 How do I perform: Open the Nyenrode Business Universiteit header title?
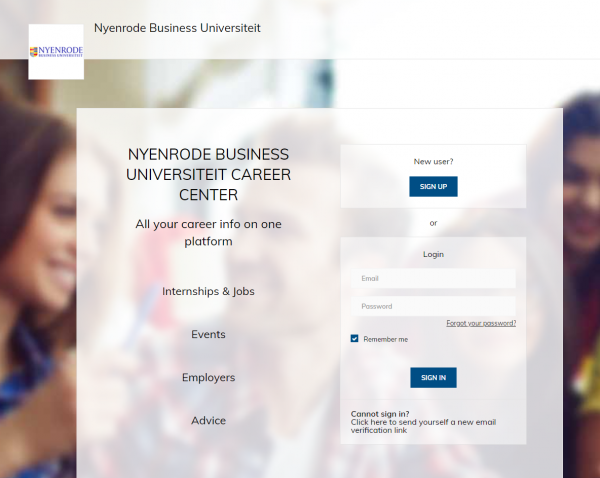coord(177,28)
